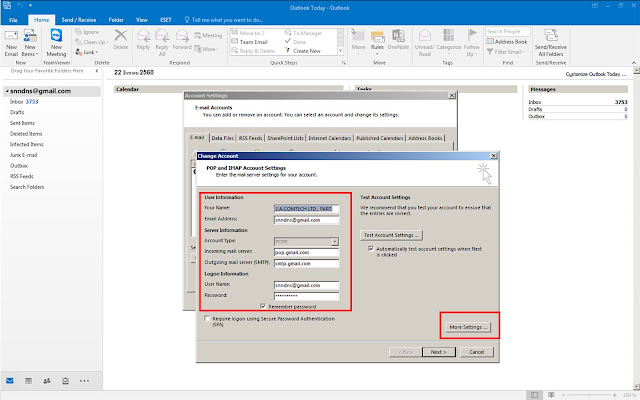Image resolution: width=640 pixels, height=400 pixels.
Task: Click the Meeting reply button
Action: pyautogui.click(x=208, y=36)
